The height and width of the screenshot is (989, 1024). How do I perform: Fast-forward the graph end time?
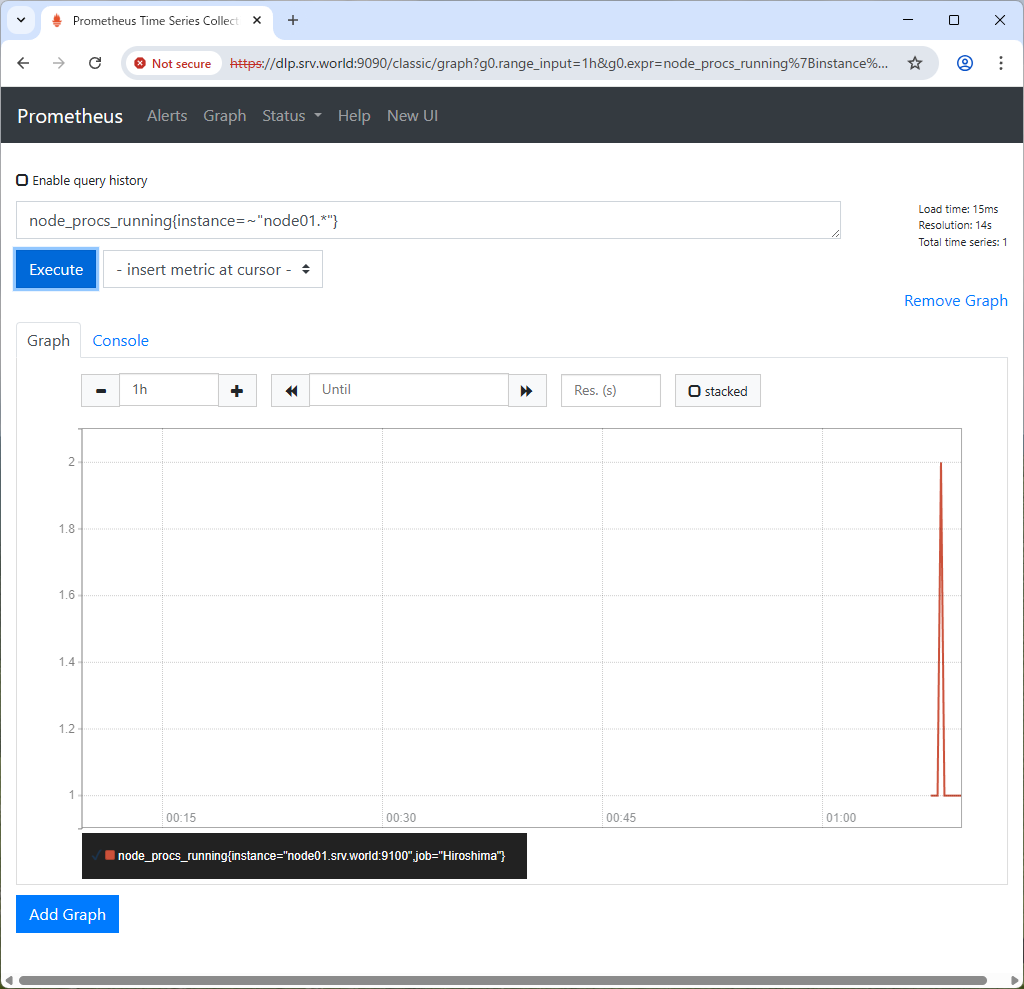[x=527, y=390]
